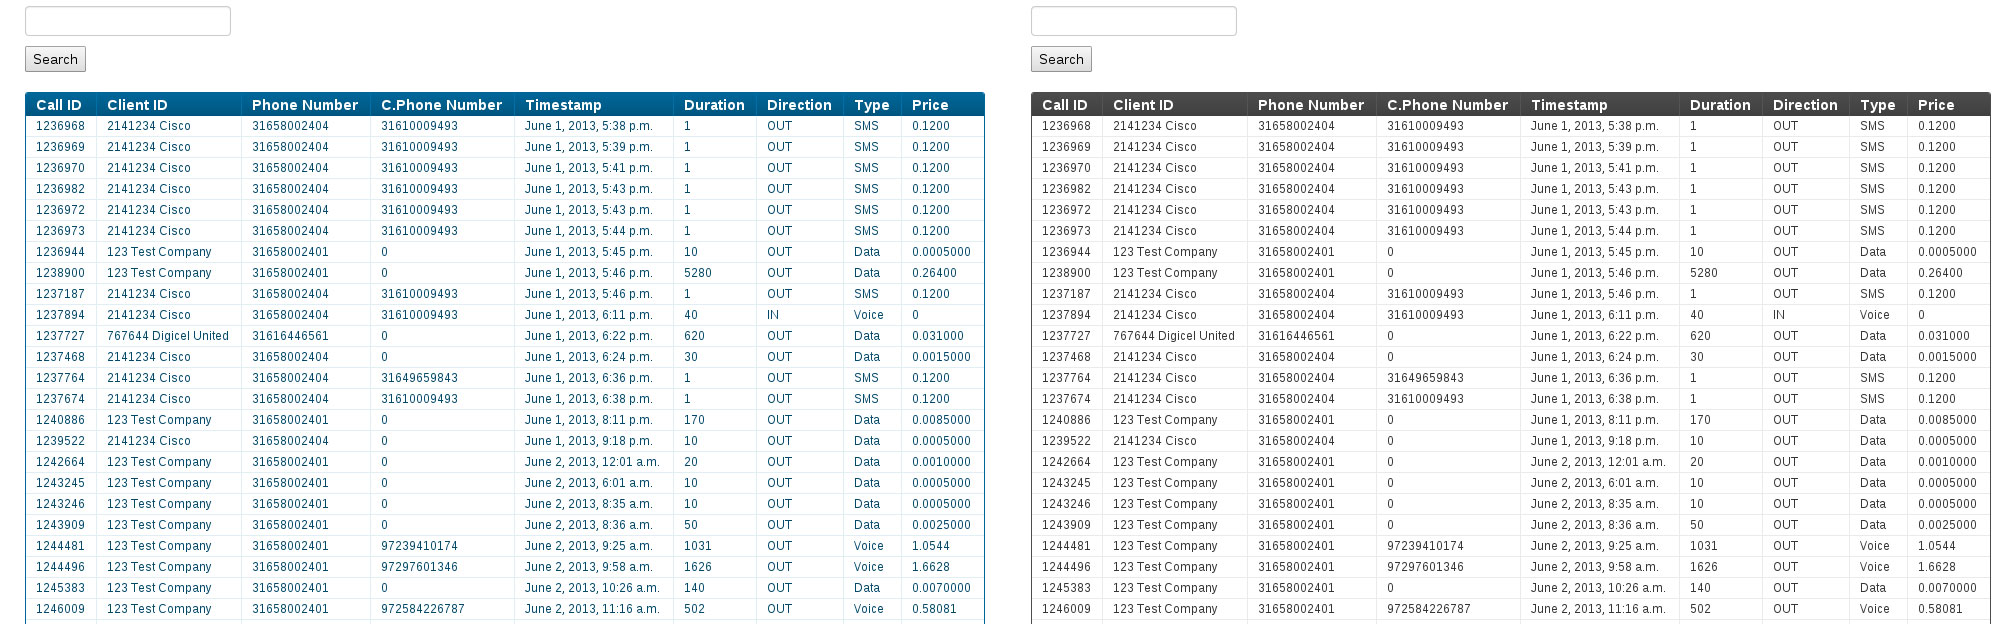The height and width of the screenshot is (624, 2012).
Task: Open Call ID 1237894 in the blue table
Action: (60, 315)
